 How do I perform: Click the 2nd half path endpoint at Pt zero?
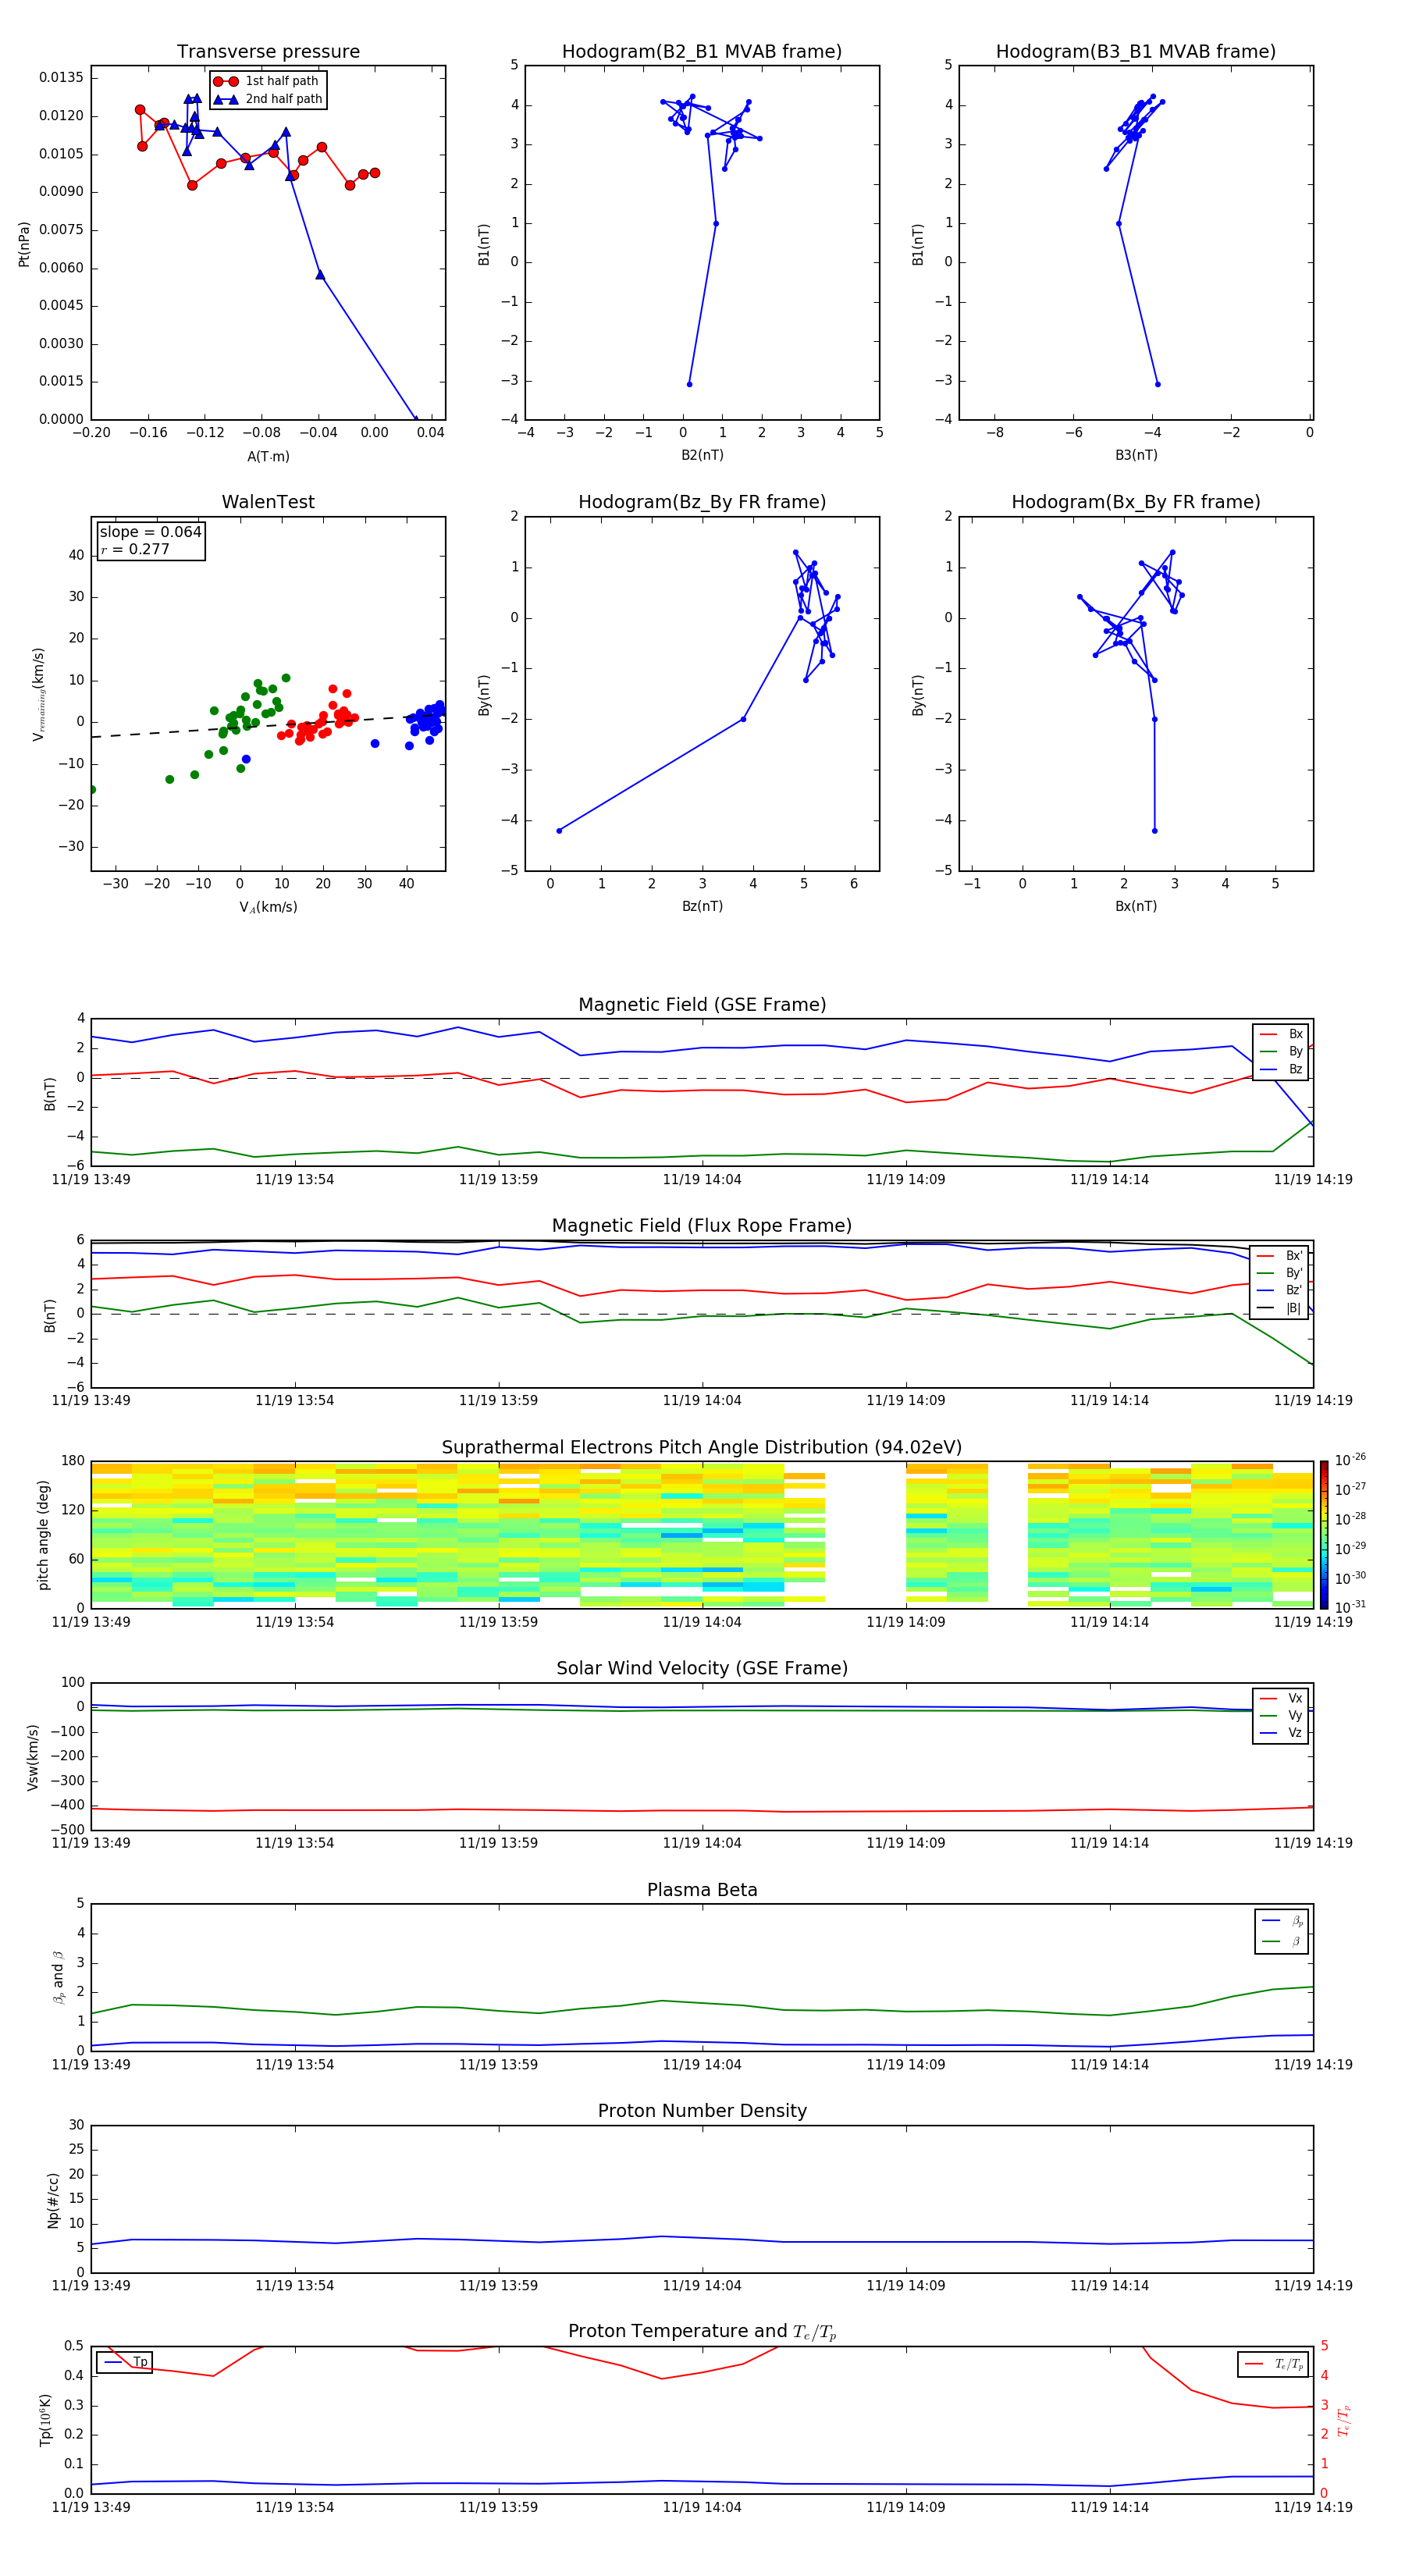416,419
